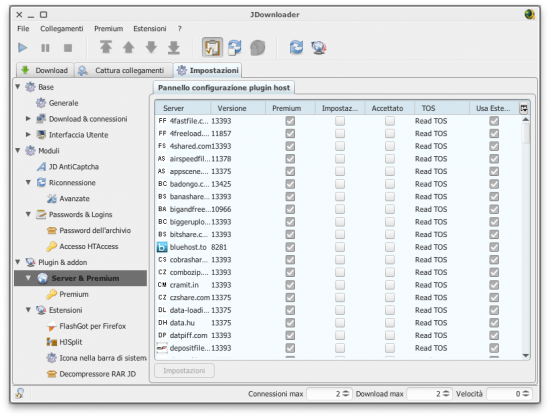Viewport: 550px width, 417px height.
Task: Collapse the Moduli tree node
Action: tap(18, 150)
